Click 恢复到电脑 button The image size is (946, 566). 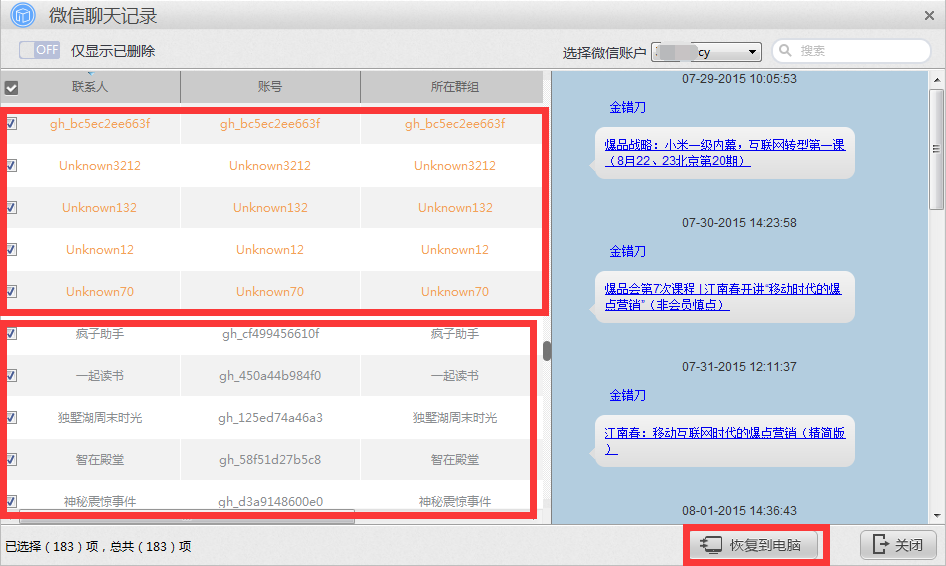(754, 545)
